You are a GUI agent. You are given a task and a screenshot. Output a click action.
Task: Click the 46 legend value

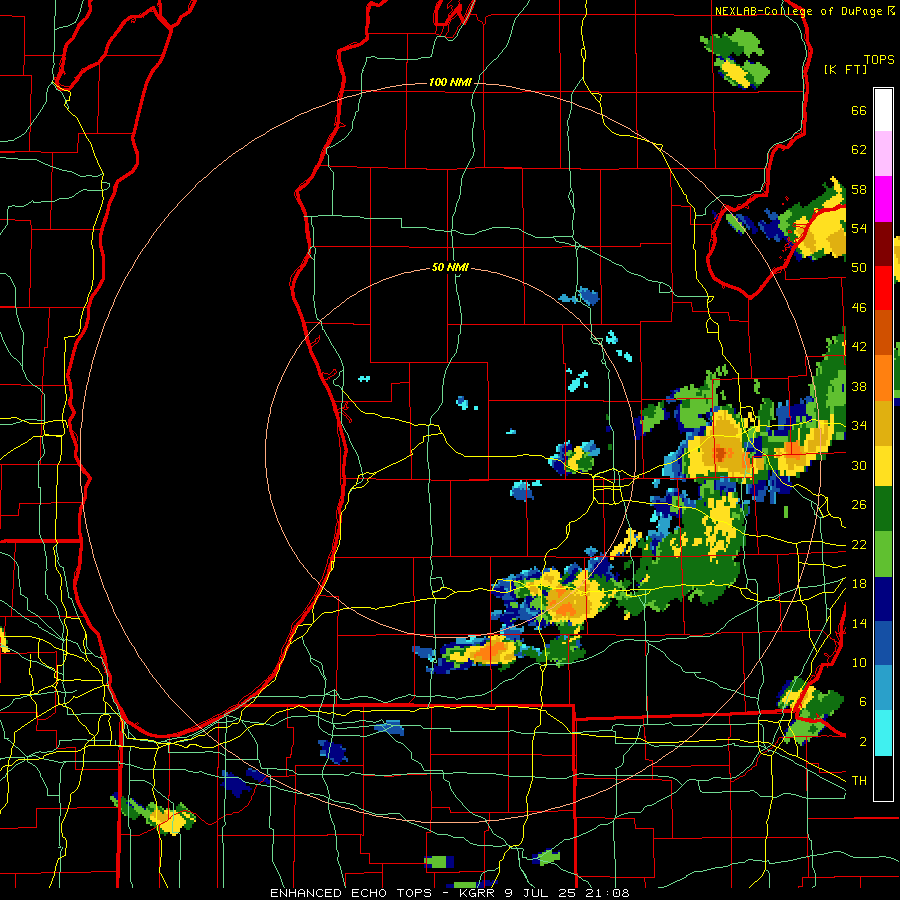859,308
